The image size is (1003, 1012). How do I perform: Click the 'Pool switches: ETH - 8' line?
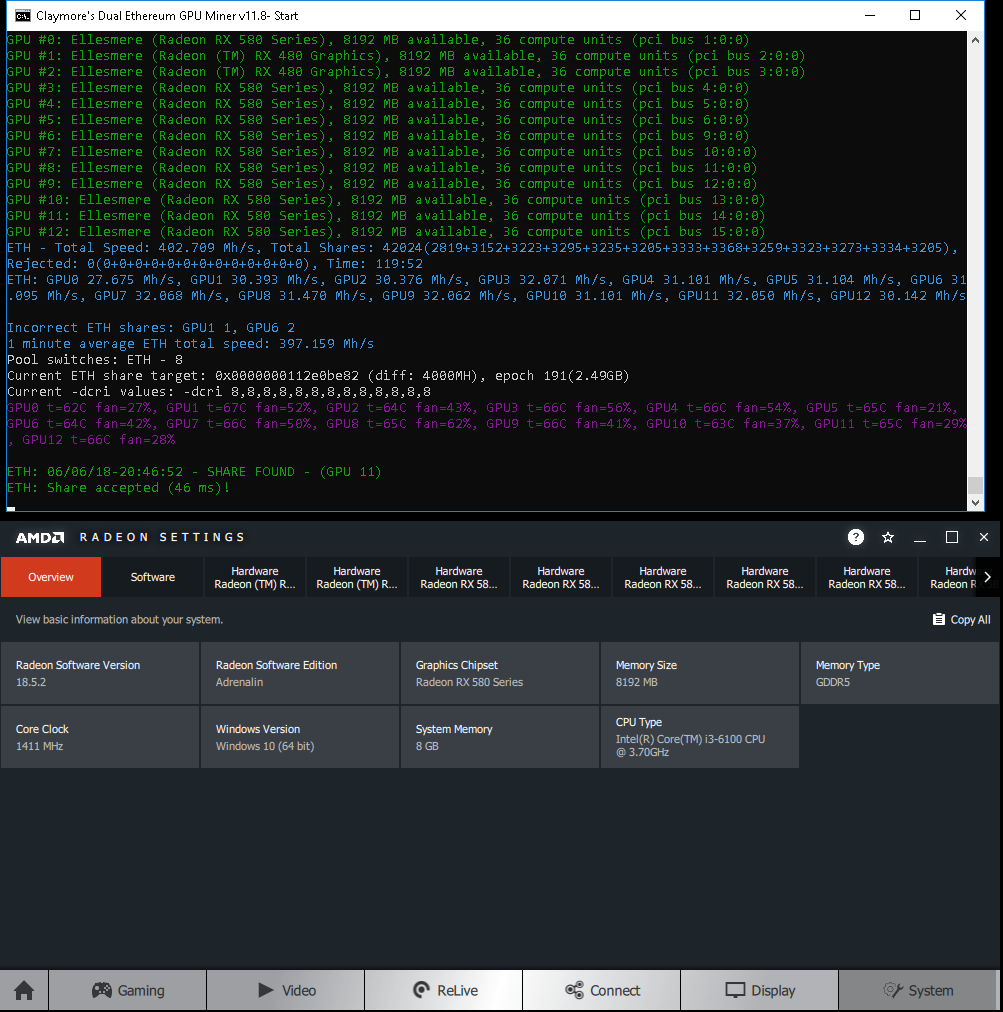(x=95, y=359)
